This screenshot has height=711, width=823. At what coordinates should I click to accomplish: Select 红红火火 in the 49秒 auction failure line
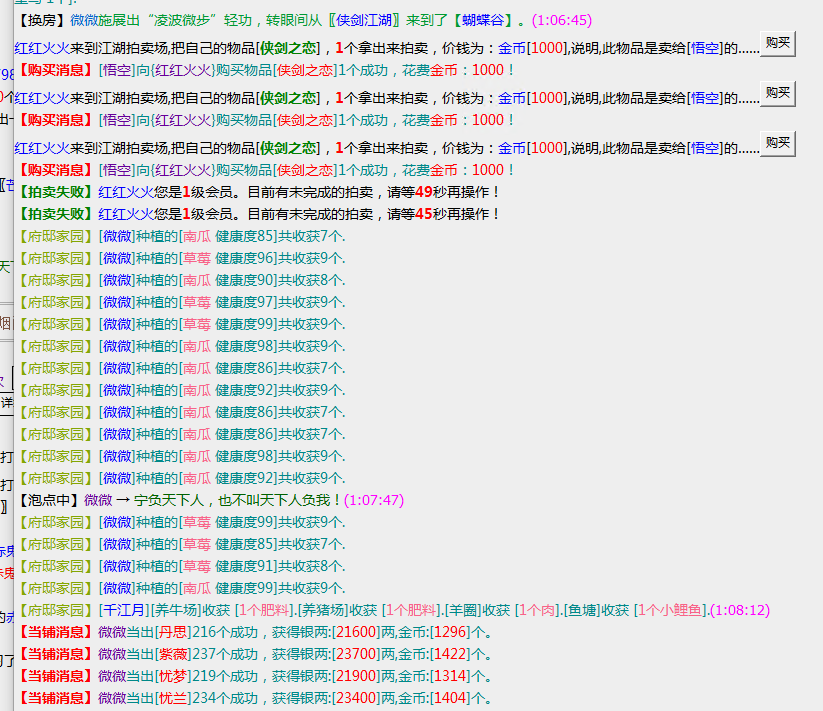click(126, 192)
